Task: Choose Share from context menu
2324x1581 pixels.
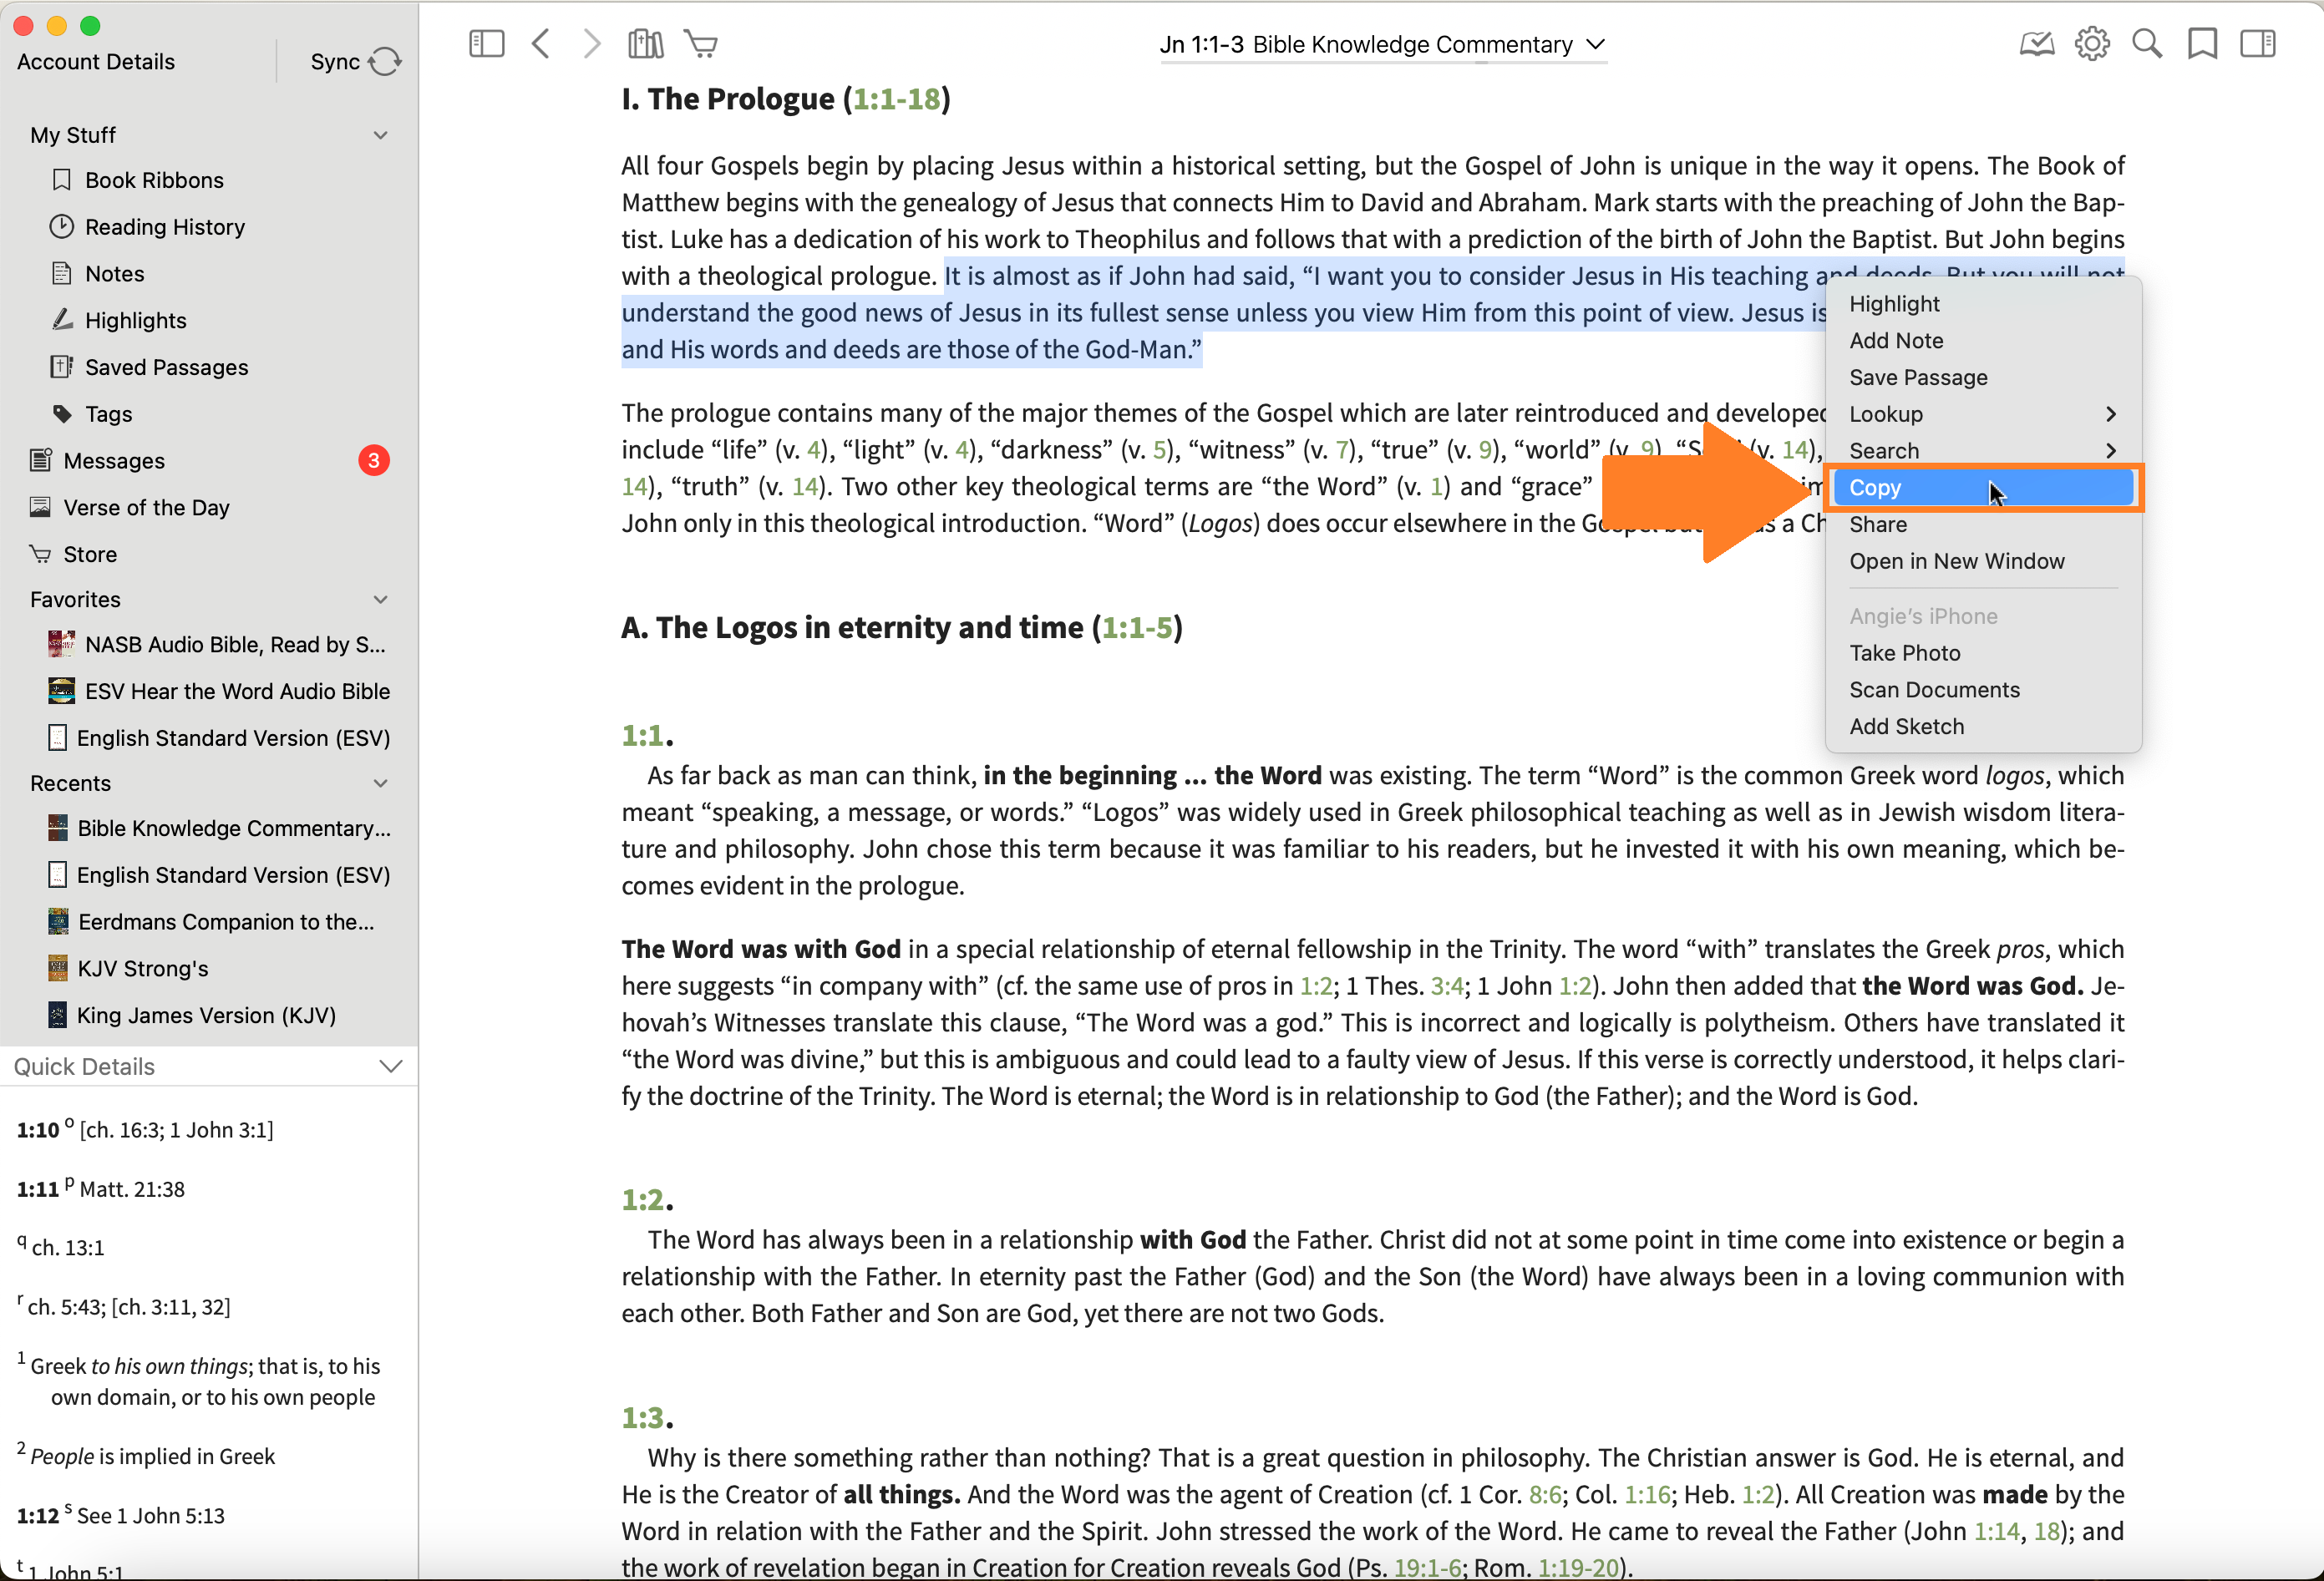Action: pyautogui.click(x=1983, y=525)
